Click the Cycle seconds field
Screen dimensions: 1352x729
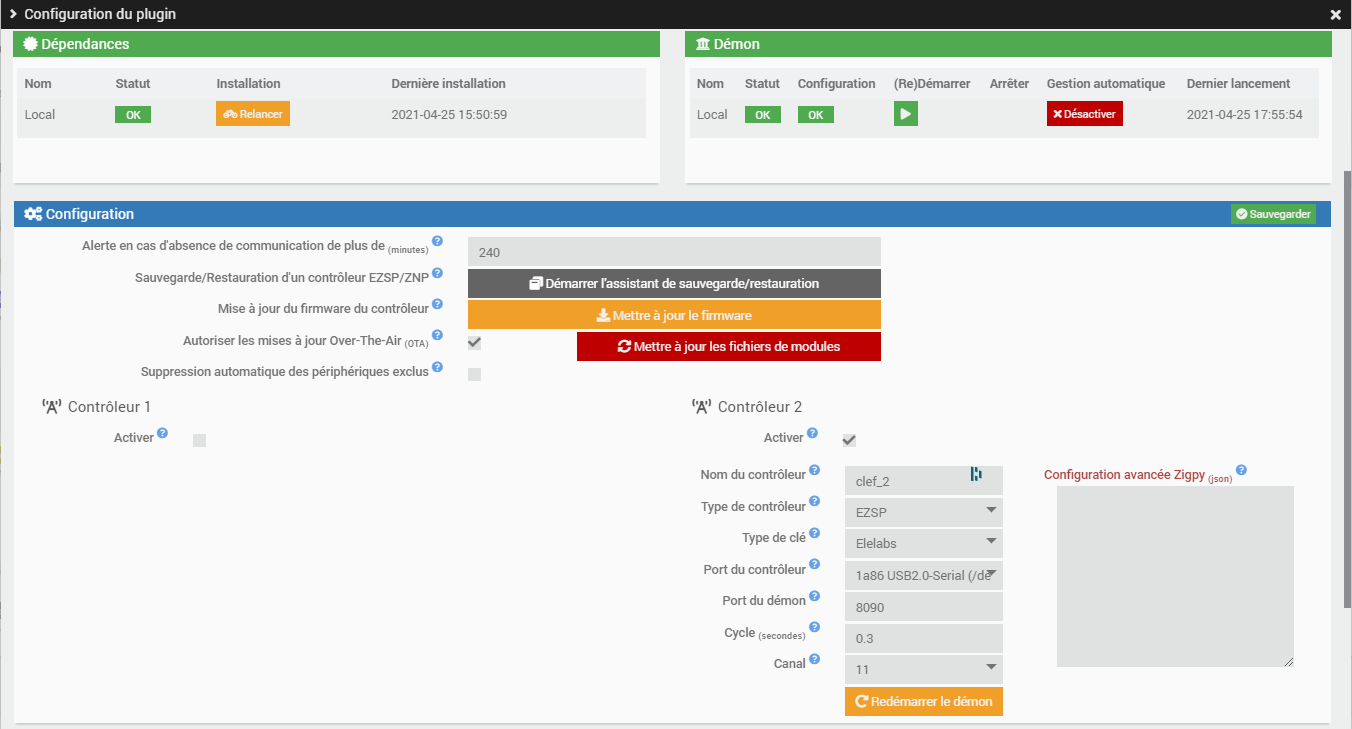[x=924, y=638]
